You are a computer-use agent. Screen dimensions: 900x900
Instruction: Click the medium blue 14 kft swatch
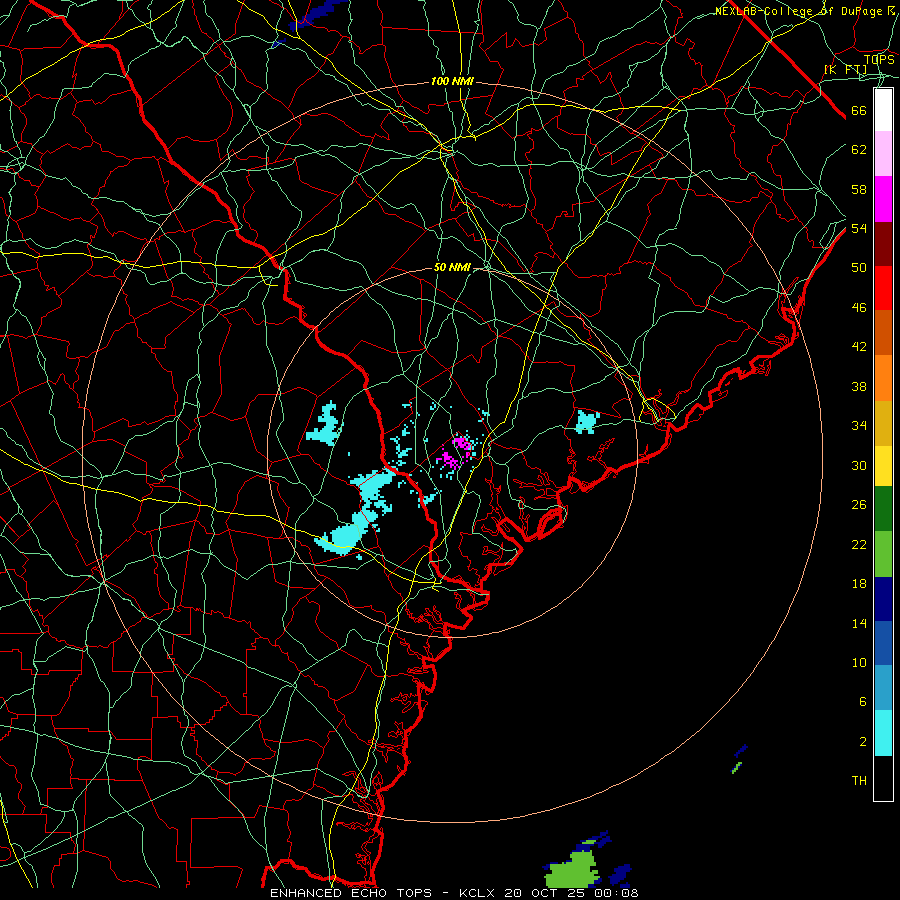pos(883,643)
